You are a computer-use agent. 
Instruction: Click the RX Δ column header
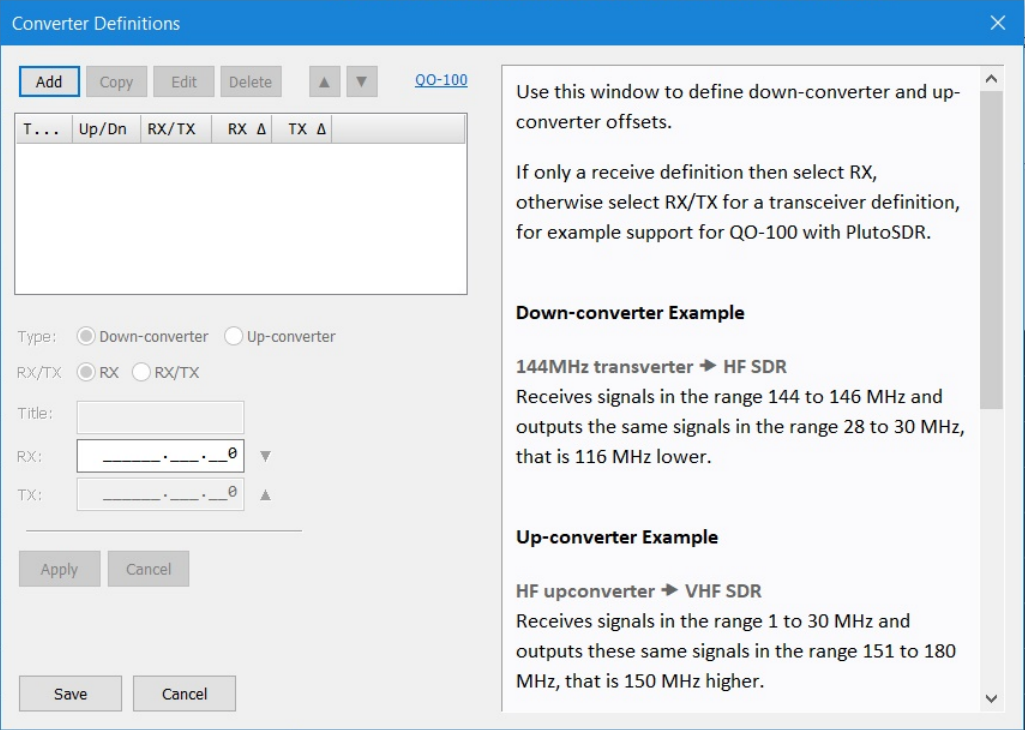tap(246, 130)
